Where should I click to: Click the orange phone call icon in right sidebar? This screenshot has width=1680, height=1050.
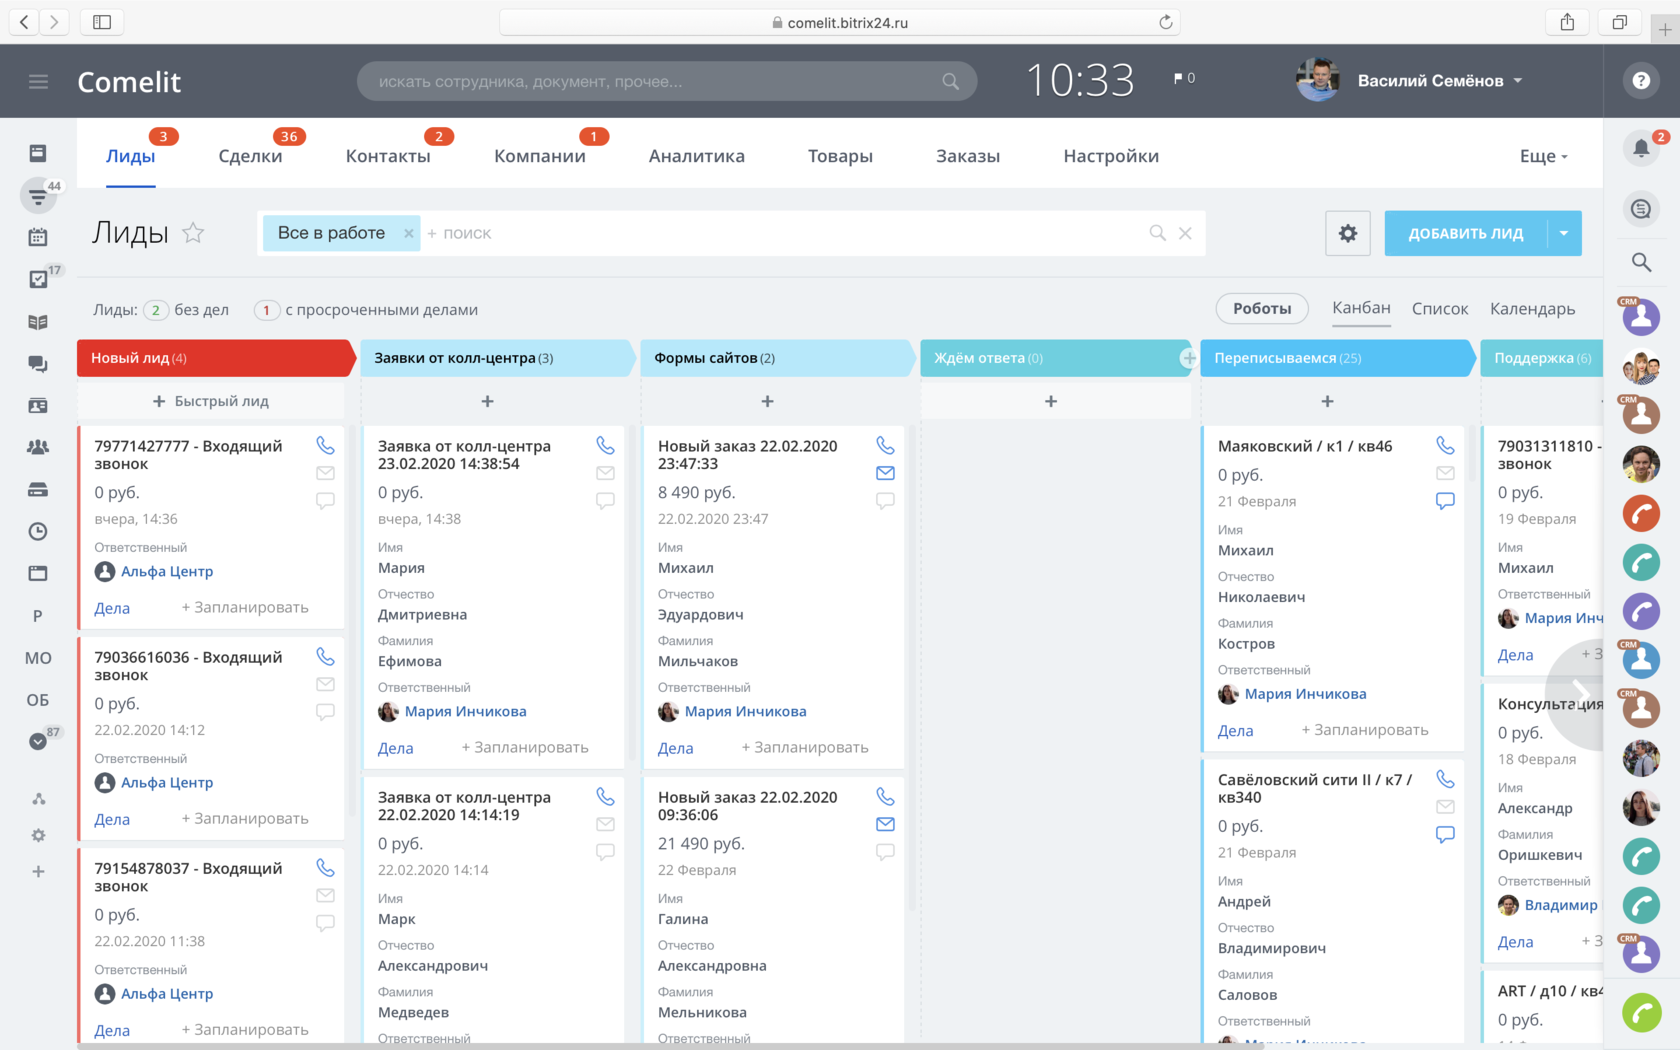[x=1641, y=514]
